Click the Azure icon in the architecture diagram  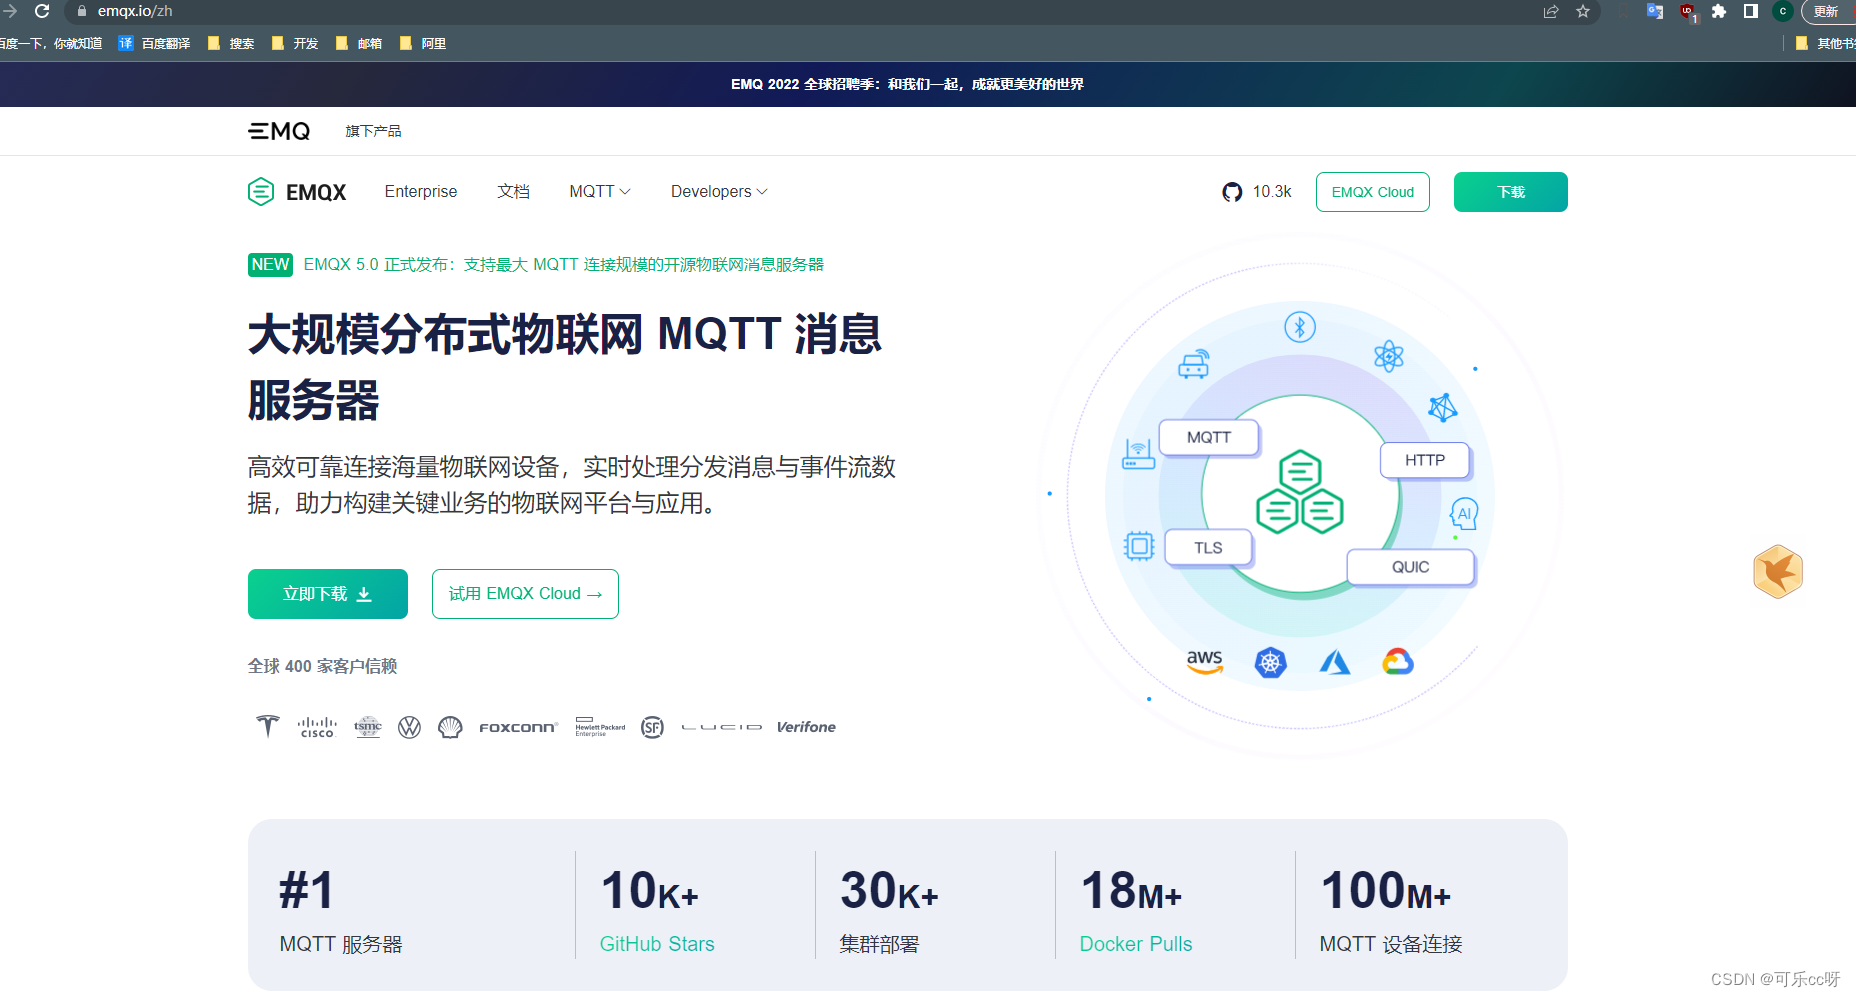[x=1335, y=661]
